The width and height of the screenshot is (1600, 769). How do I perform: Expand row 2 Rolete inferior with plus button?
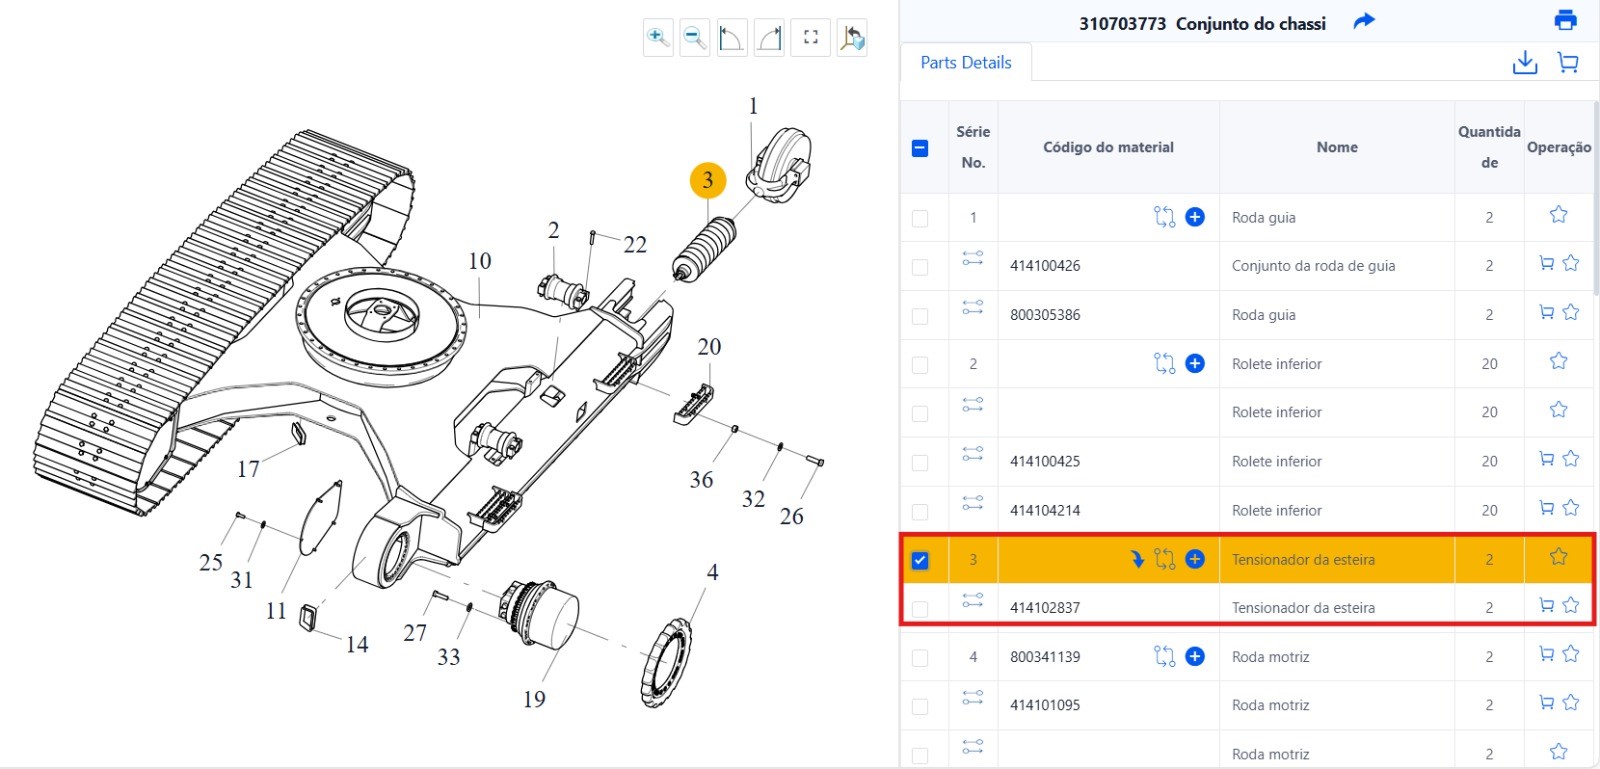tap(1195, 364)
